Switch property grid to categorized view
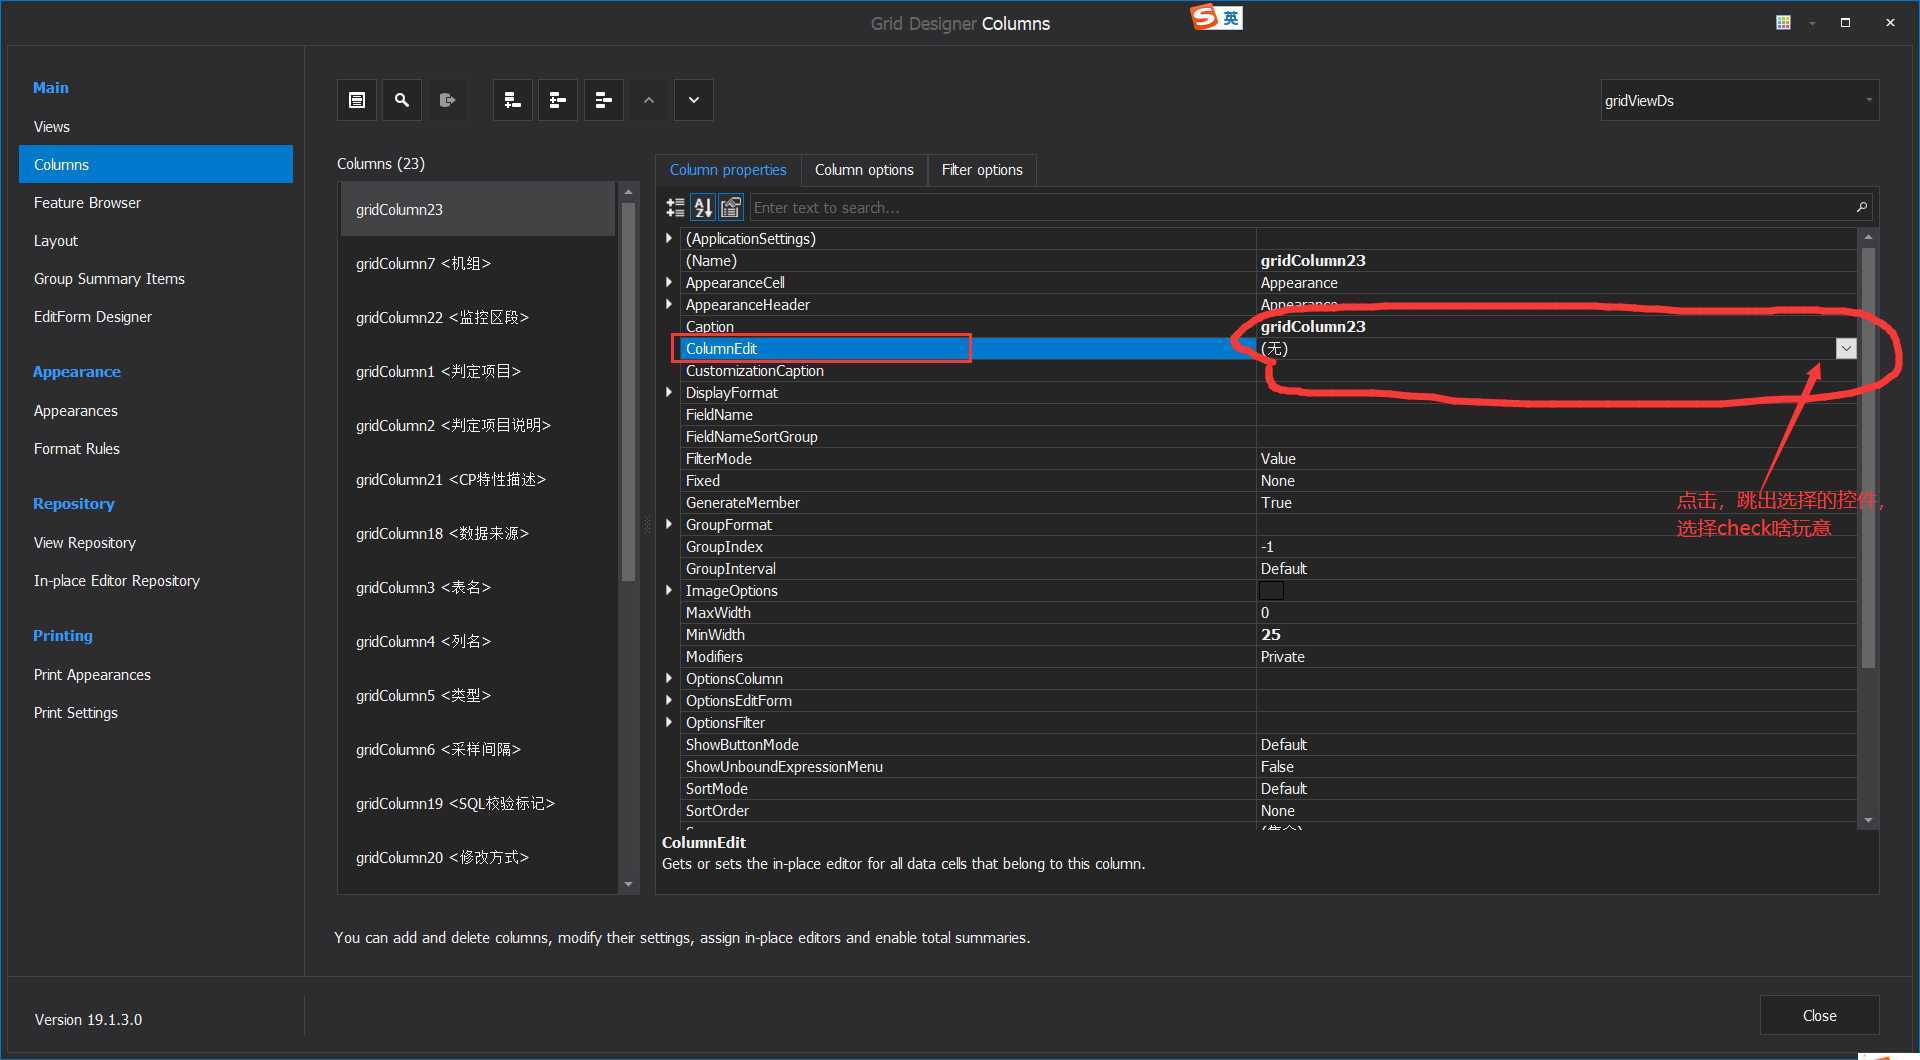1920x1060 pixels. tap(676, 207)
